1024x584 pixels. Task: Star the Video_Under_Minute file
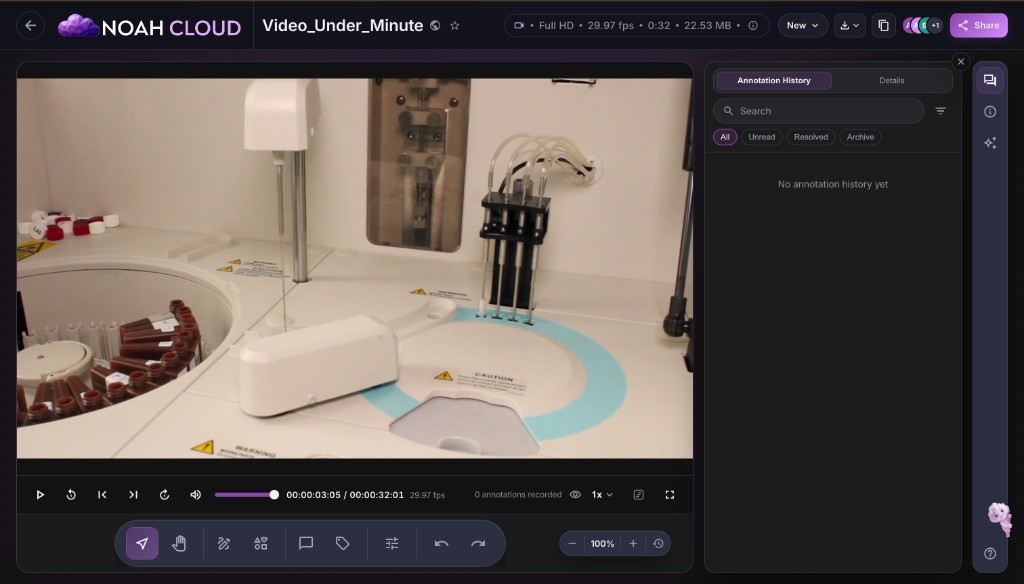(455, 25)
